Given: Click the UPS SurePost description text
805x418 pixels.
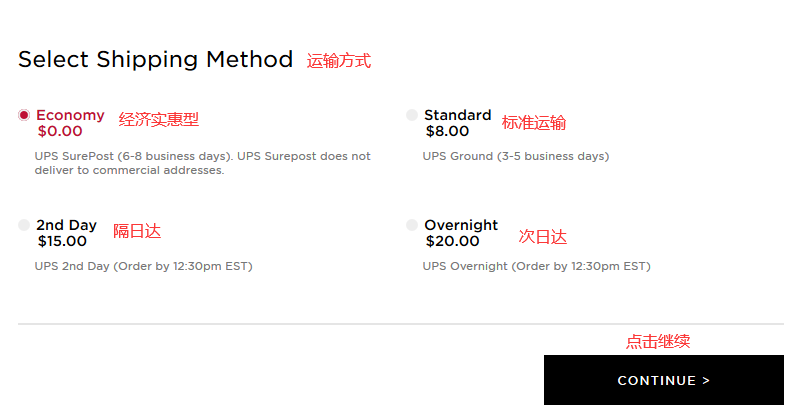Looking at the screenshot, I should [202, 163].
